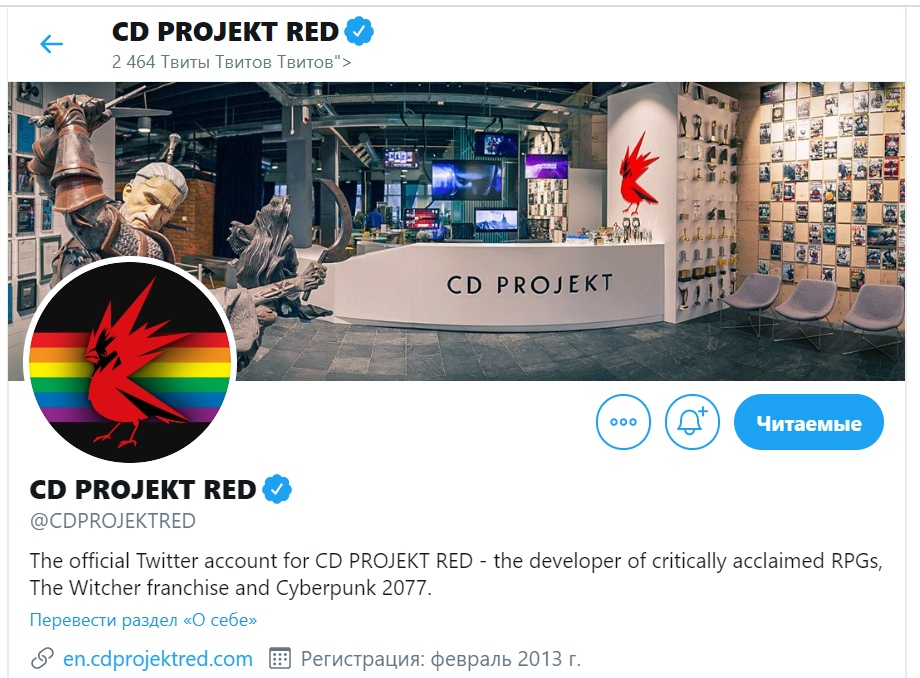Image resolution: width=920 pixels, height=678 pixels.
Task: Visit the en.cdprojektred.com link
Action: click(x=158, y=659)
